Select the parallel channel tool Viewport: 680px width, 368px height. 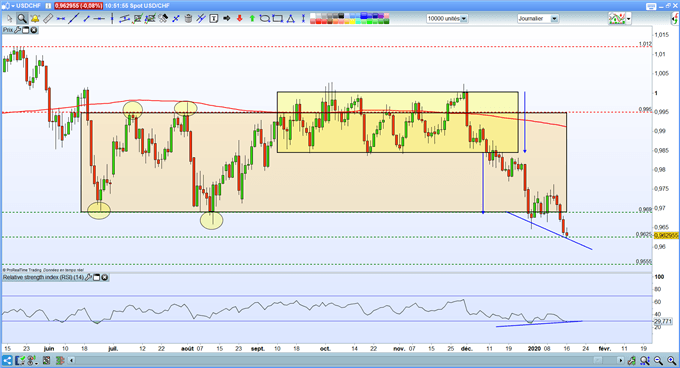click(x=125, y=19)
